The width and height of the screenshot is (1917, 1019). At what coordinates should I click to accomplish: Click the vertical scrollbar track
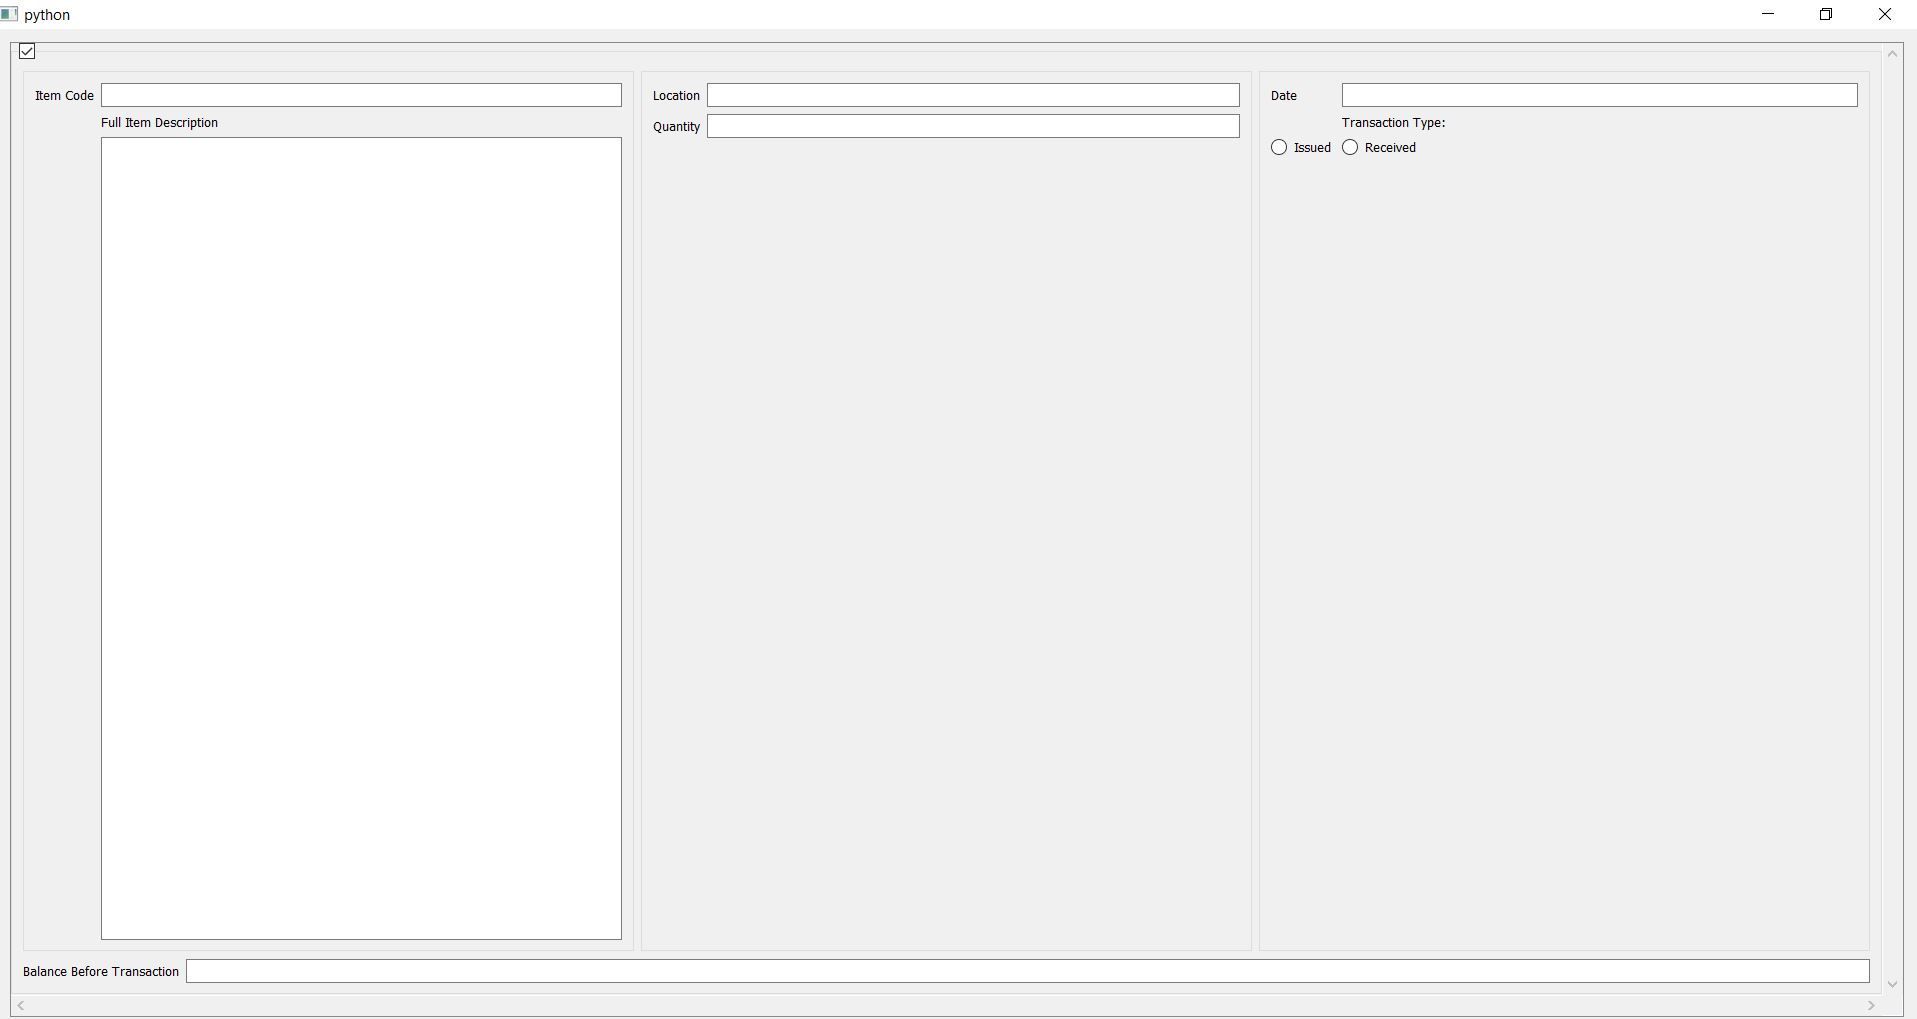(1892, 520)
